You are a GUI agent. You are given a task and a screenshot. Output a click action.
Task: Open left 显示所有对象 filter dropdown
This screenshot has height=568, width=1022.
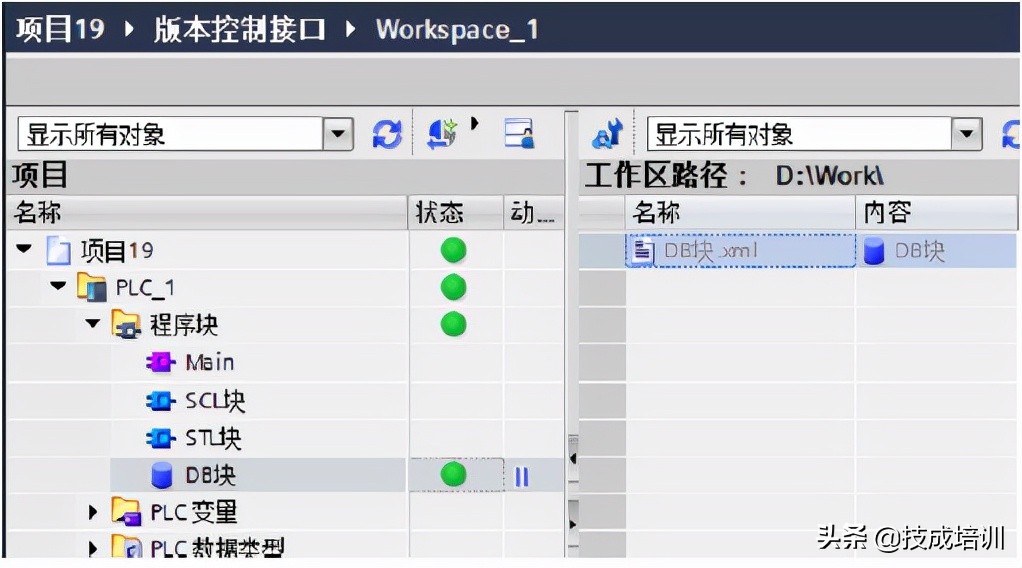pos(338,134)
